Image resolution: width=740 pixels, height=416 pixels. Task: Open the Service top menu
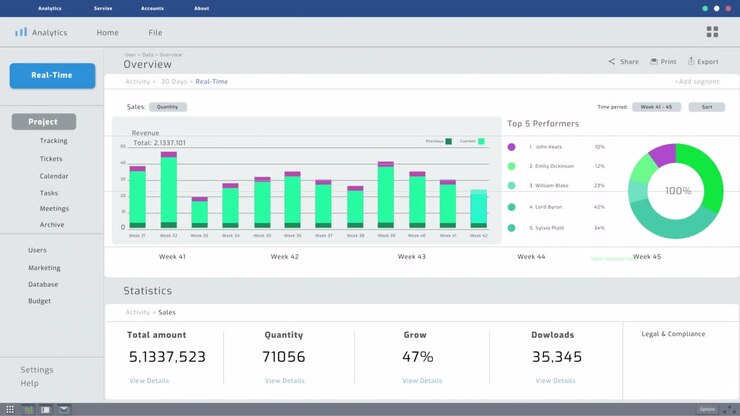click(103, 8)
